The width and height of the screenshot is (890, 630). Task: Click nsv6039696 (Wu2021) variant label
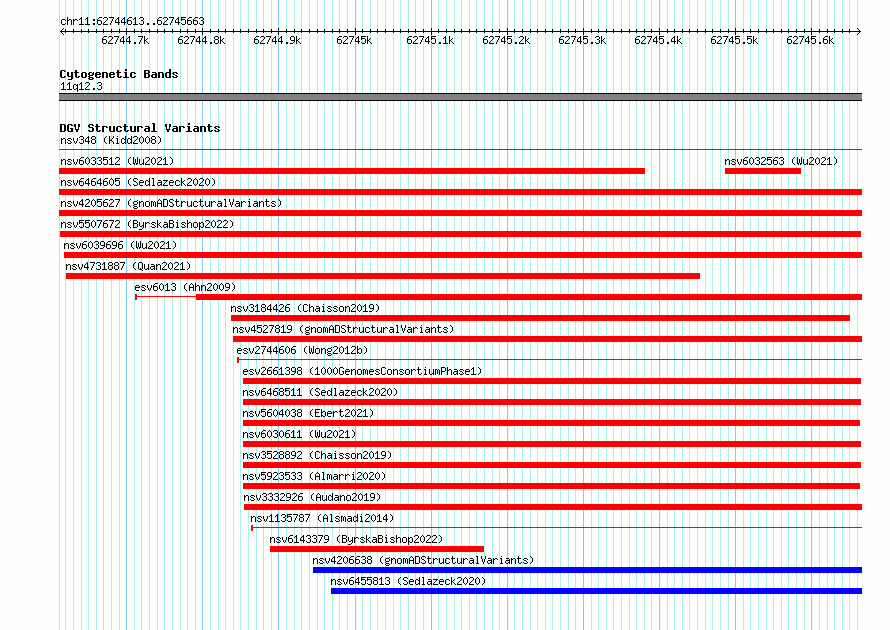point(120,245)
